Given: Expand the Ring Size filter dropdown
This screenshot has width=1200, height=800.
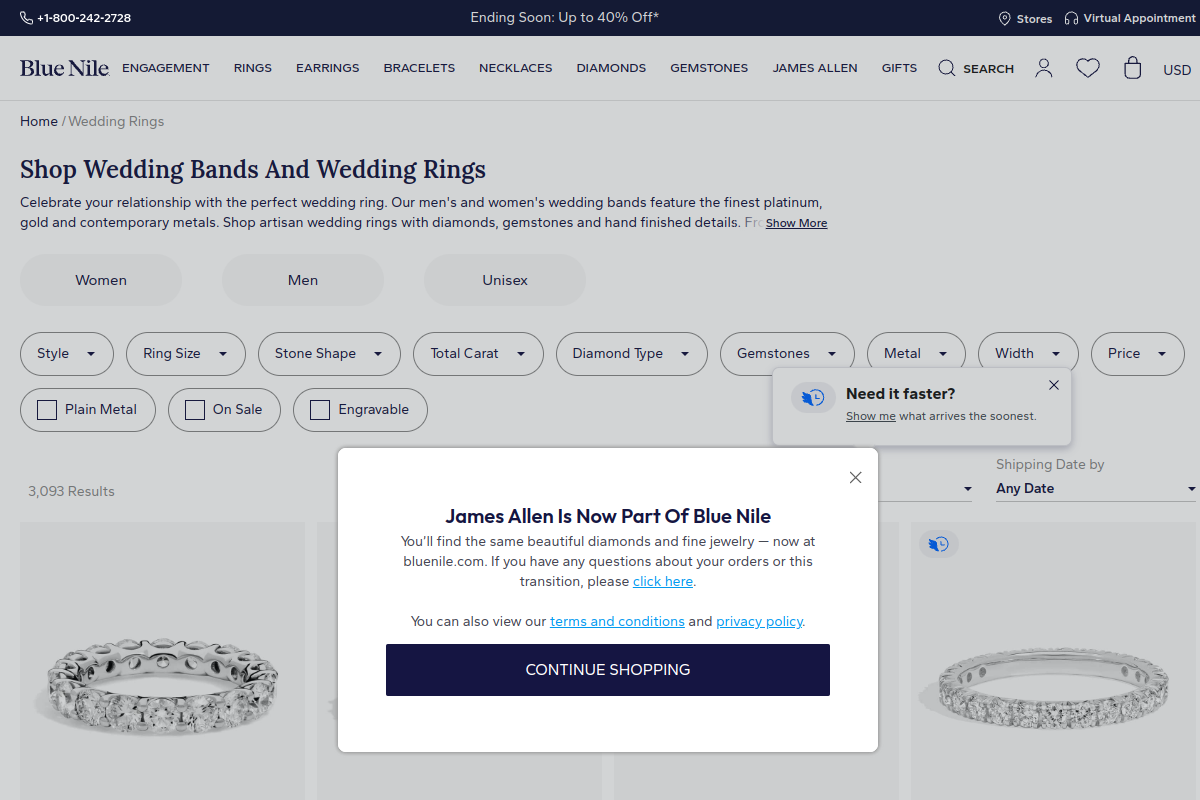Looking at the screenshot, I should (186, 354).
